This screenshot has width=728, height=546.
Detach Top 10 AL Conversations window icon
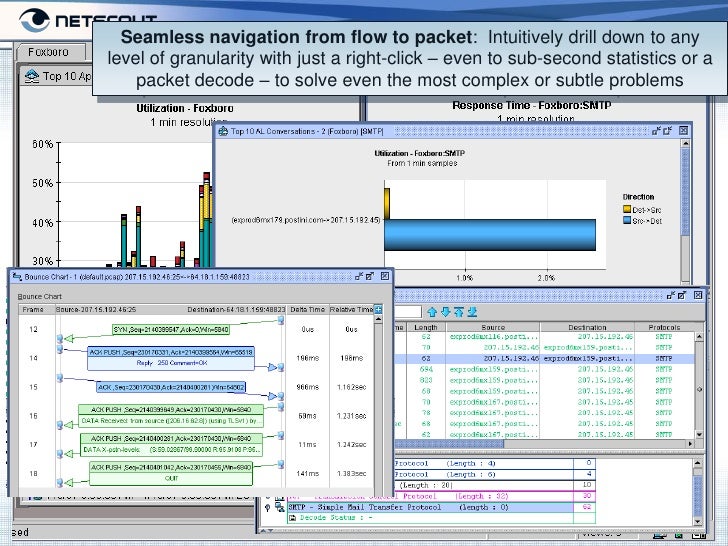pyautogui.click(x=656, y=131)
